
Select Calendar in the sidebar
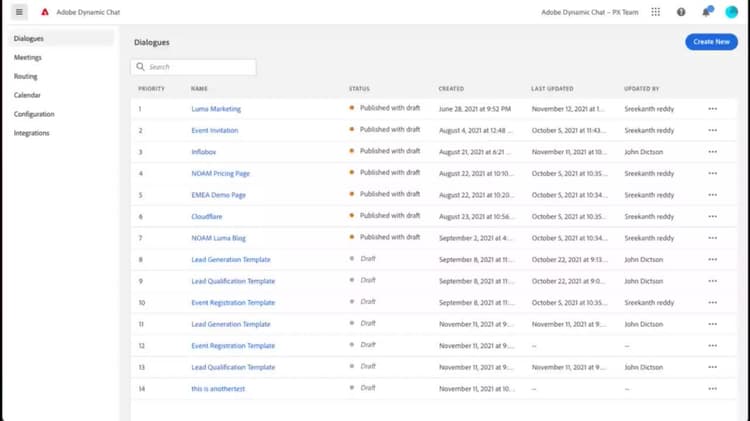click(x=28, y=95)
